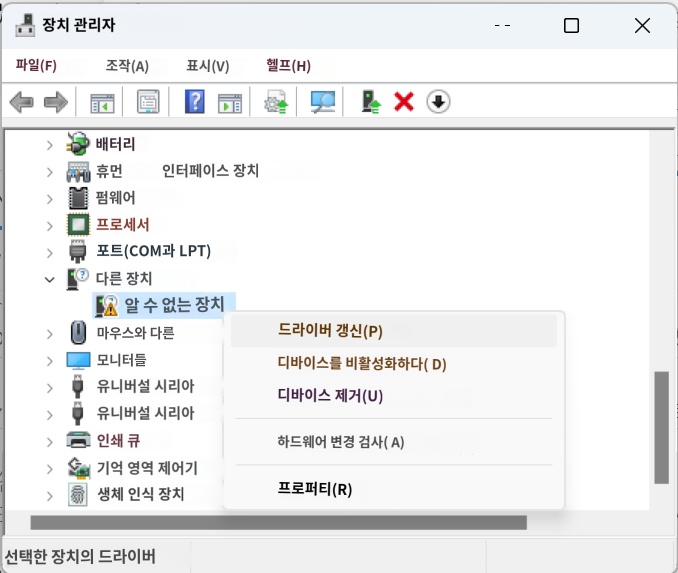Expand the 생체 인식 장치 category

(50, 496)
